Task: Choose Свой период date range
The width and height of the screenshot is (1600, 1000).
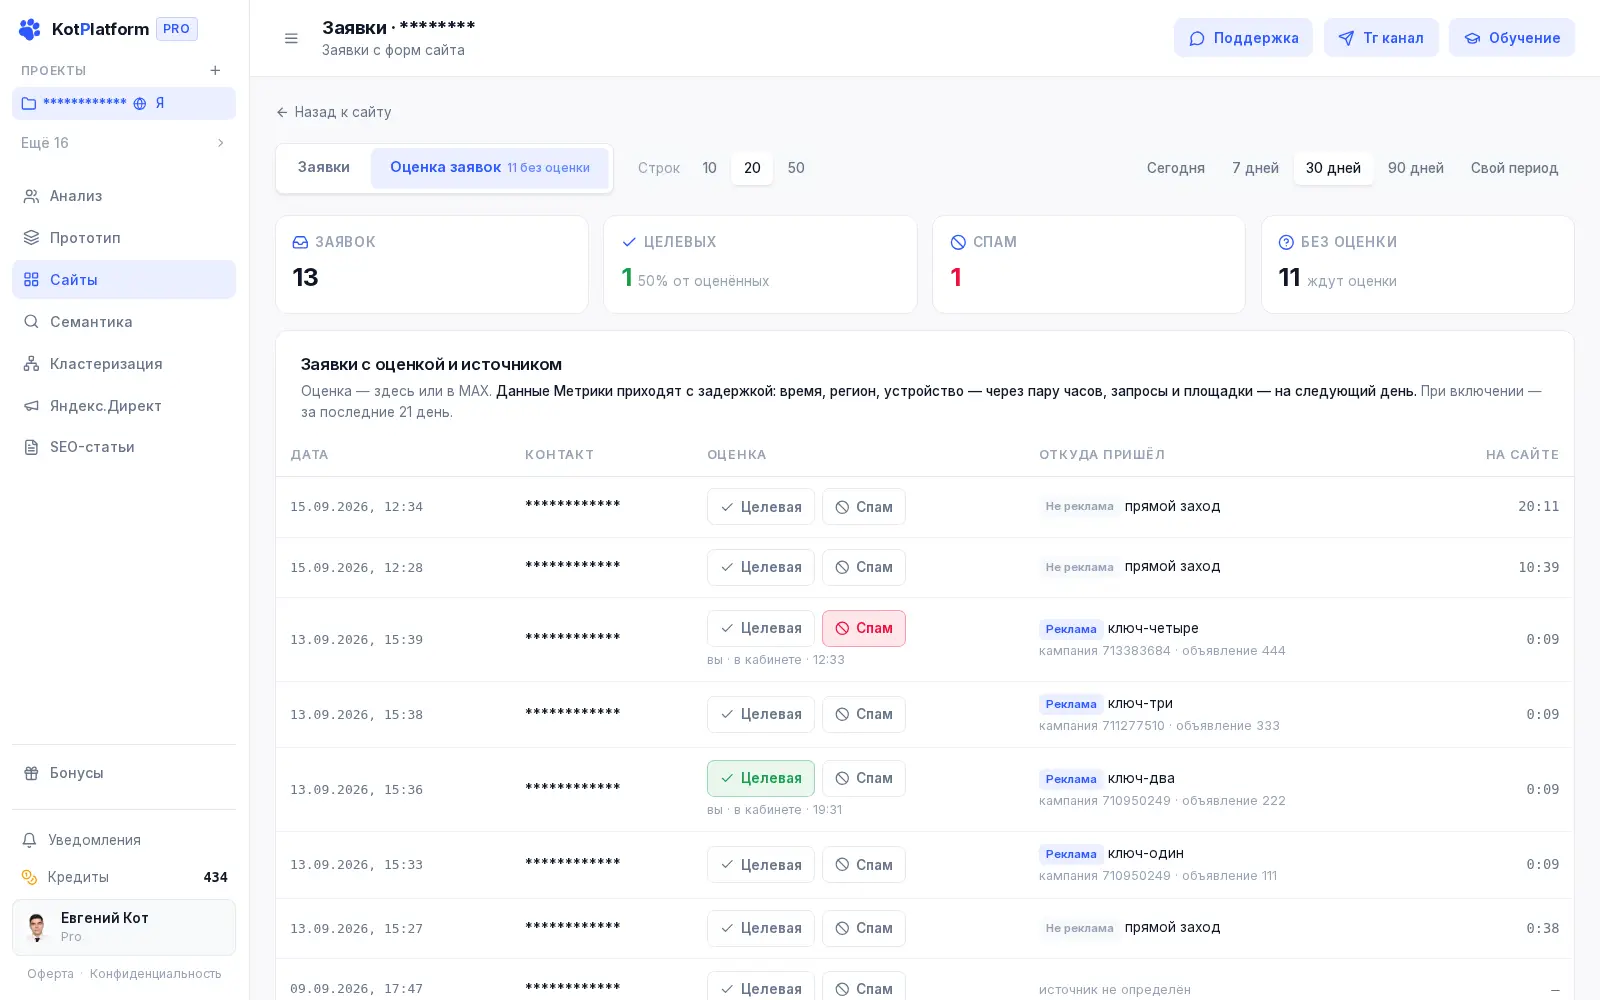Action: [x=1514, y=168]
